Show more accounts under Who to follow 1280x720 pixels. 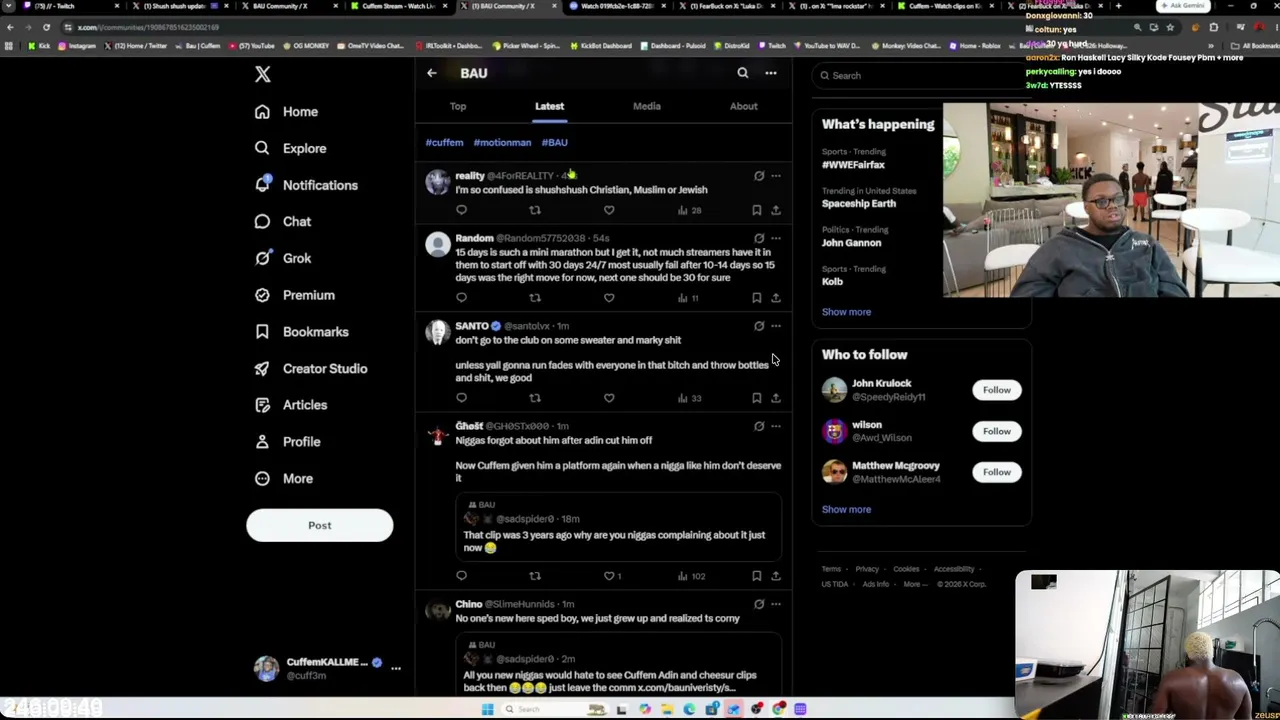846,509
